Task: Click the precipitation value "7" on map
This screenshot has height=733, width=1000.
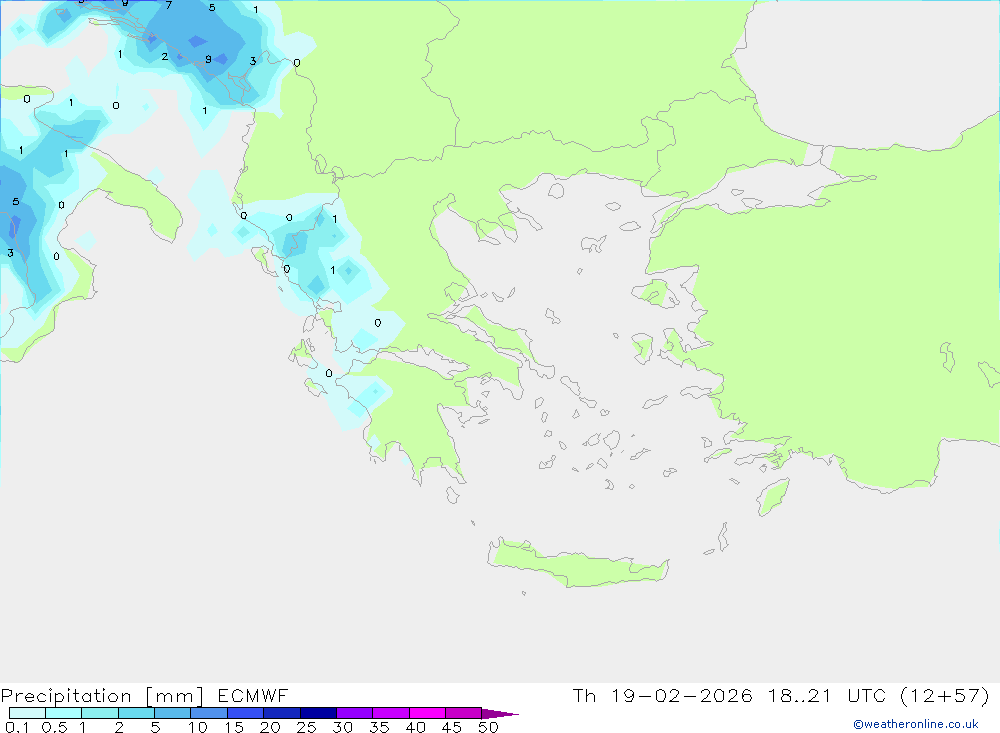Action: 168,5
